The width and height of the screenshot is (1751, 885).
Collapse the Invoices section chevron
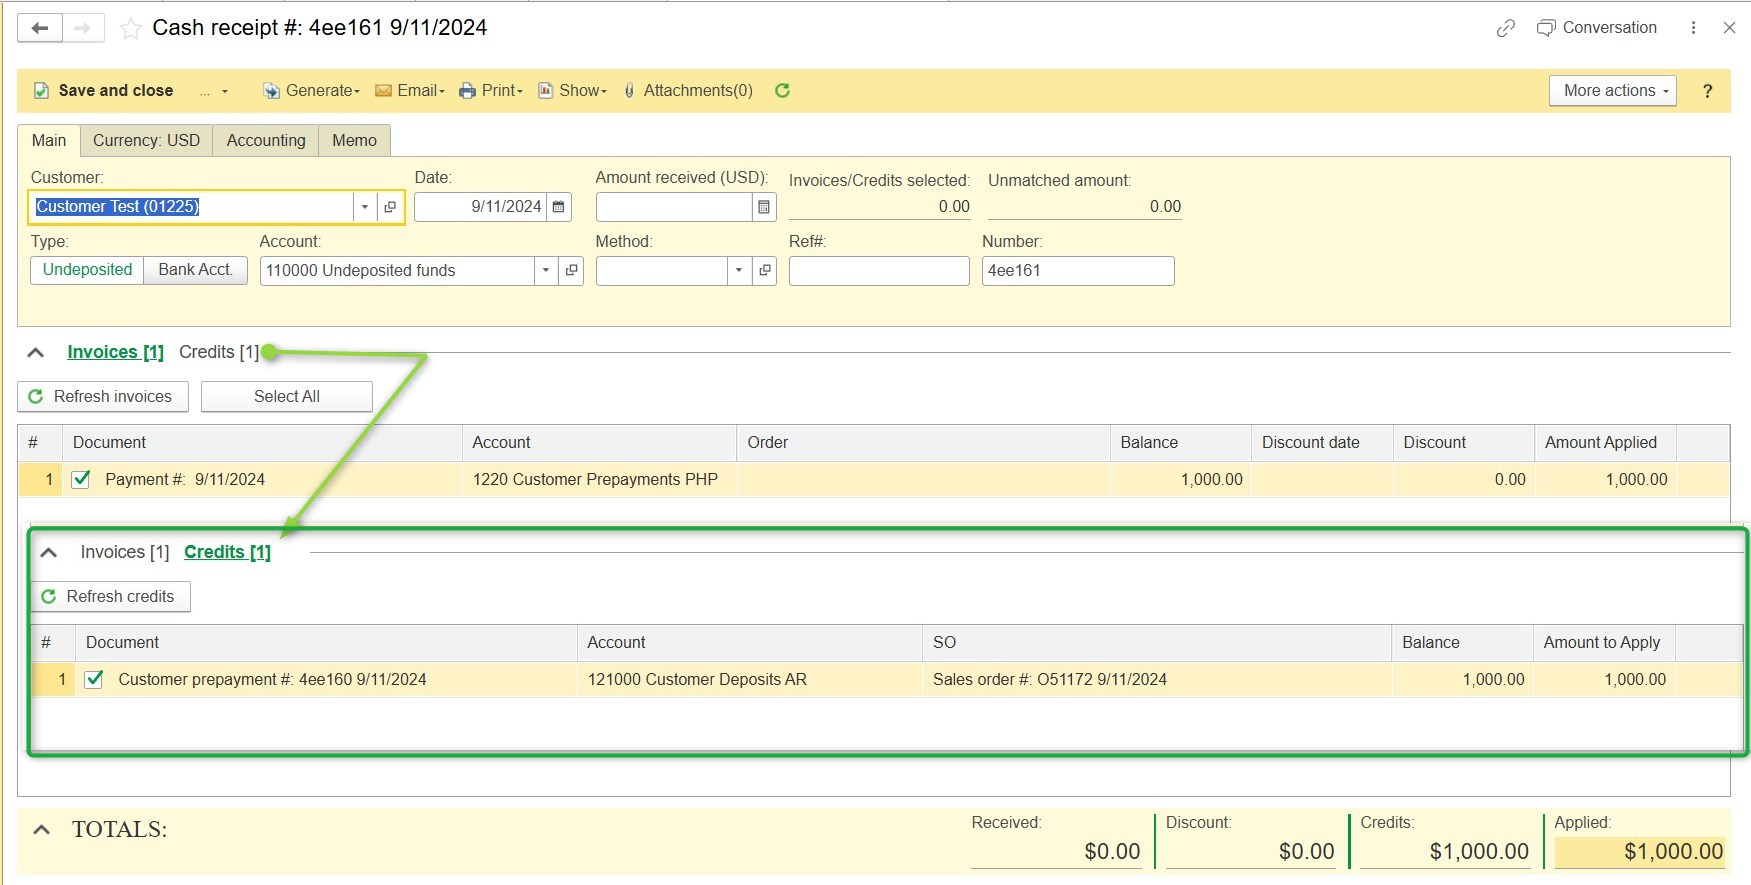(36, 352)
